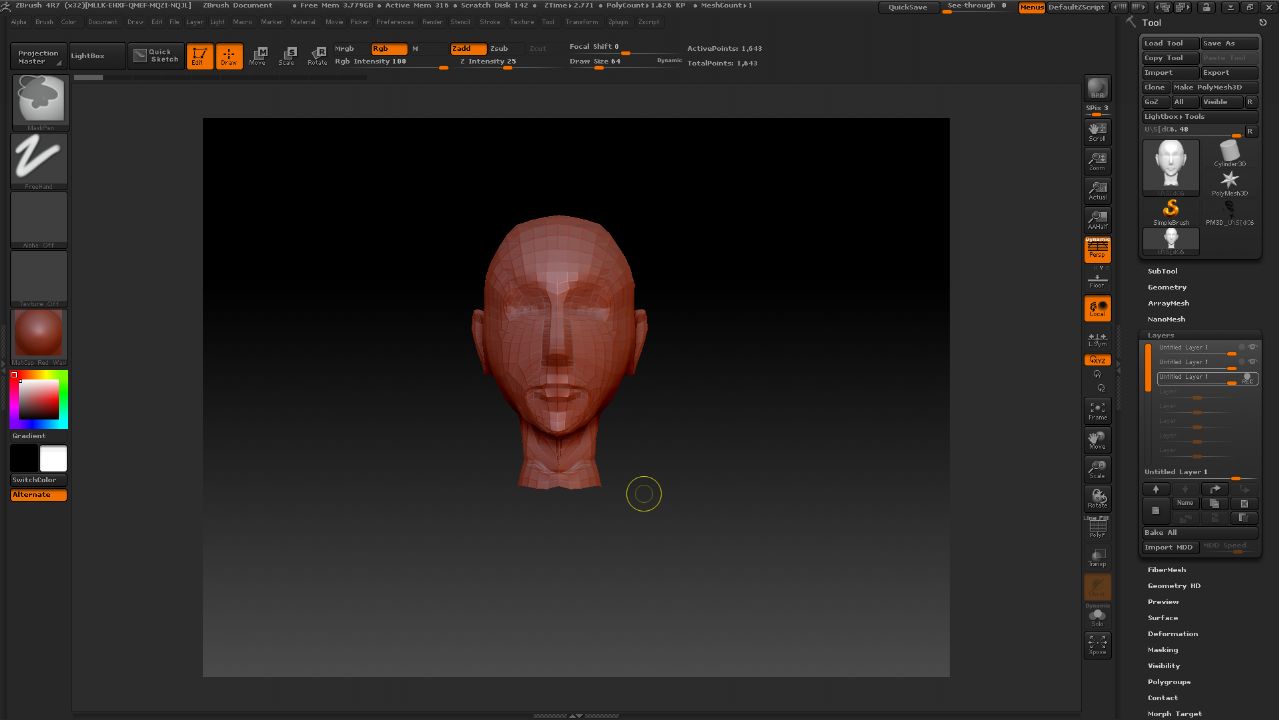1279x720 pixels.
Task: Select the PolyMesh3D star tool
Action: (1229, 182)
